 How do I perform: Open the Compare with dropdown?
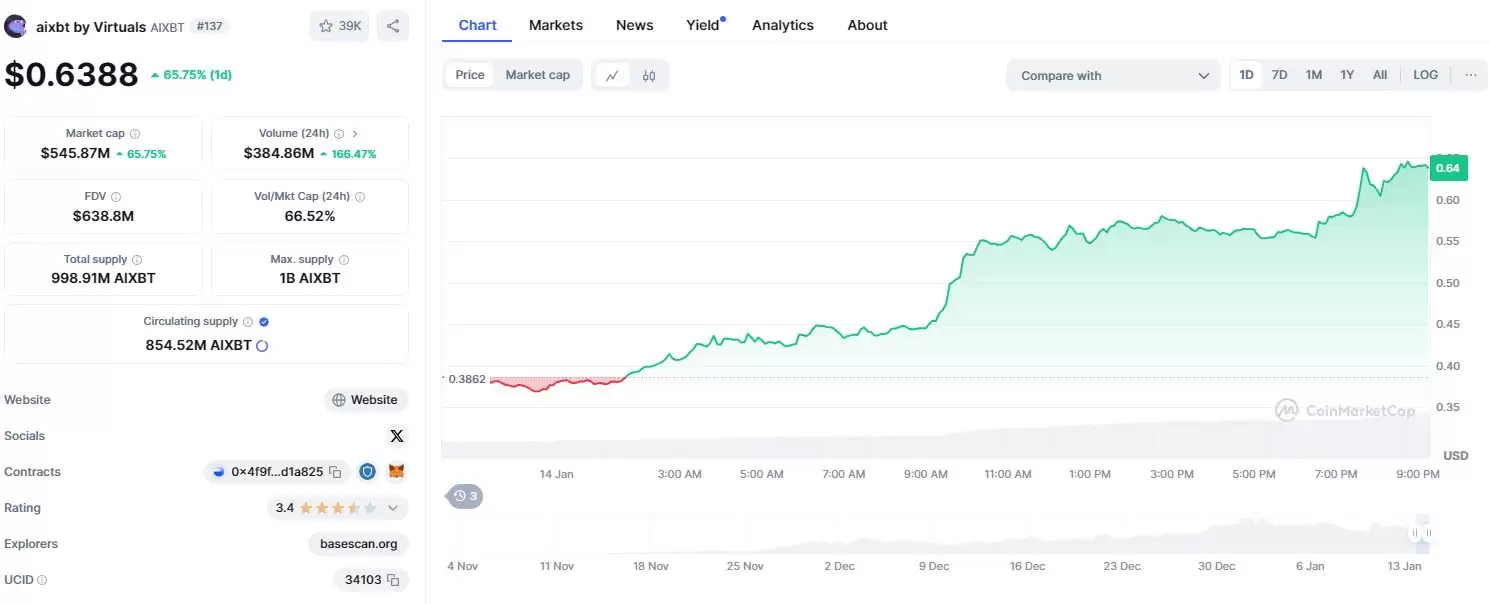pos(1113,76)
